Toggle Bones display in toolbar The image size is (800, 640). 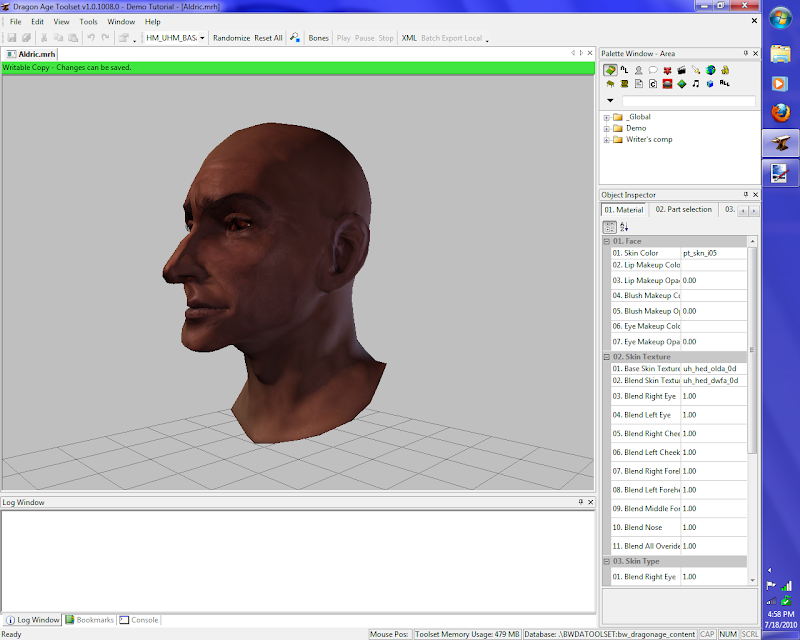tap(318, 38)
